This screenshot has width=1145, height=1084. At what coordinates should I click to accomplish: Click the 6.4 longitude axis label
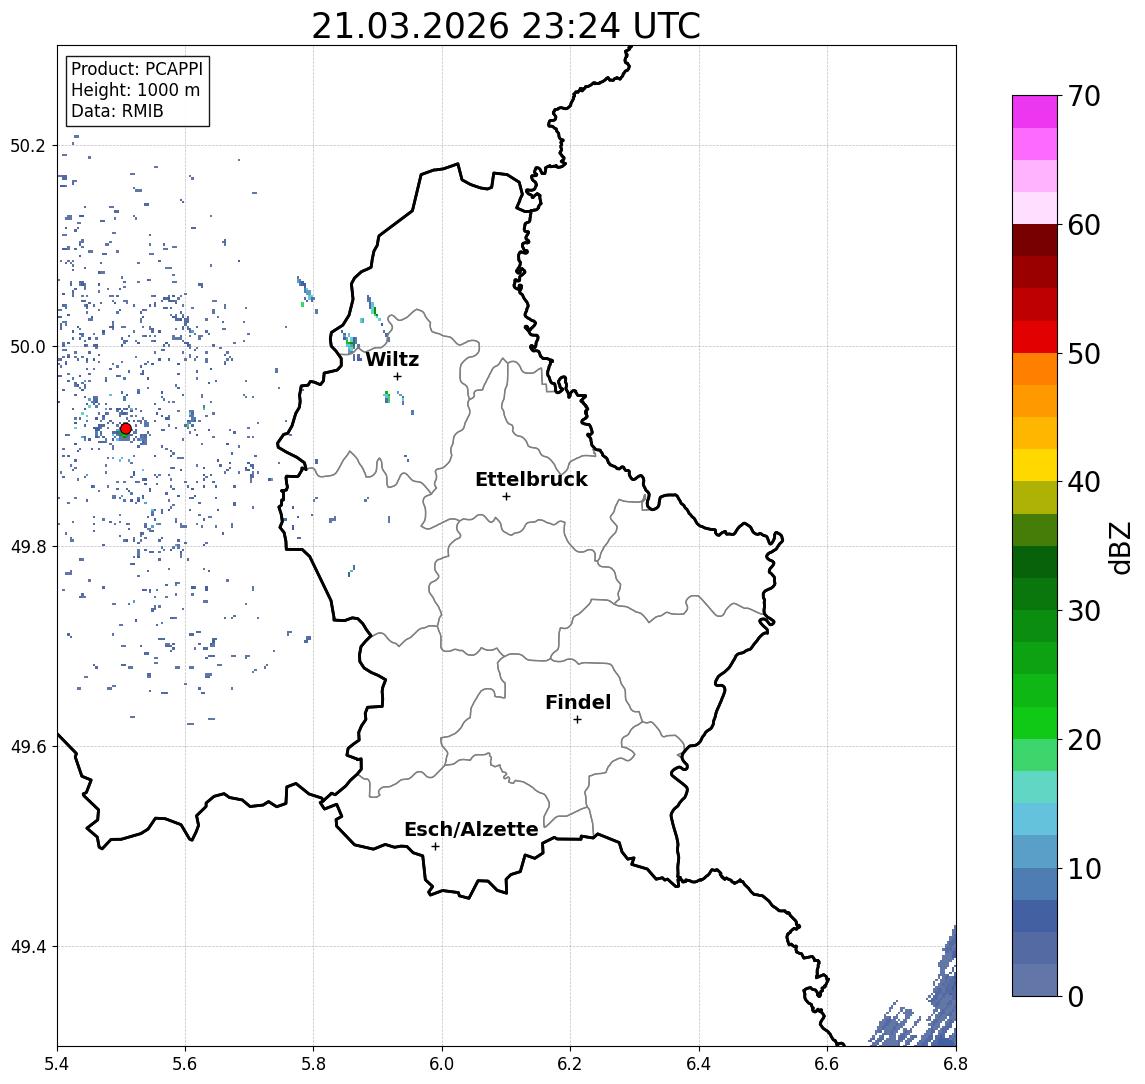click(699, 1064)
